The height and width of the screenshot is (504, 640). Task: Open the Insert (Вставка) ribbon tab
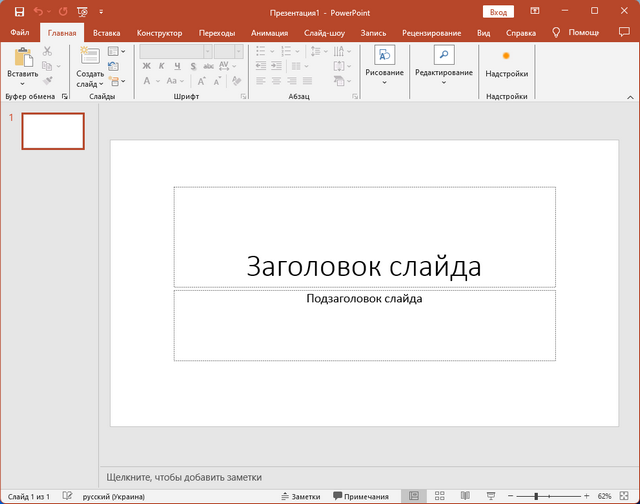coord(106,32)
